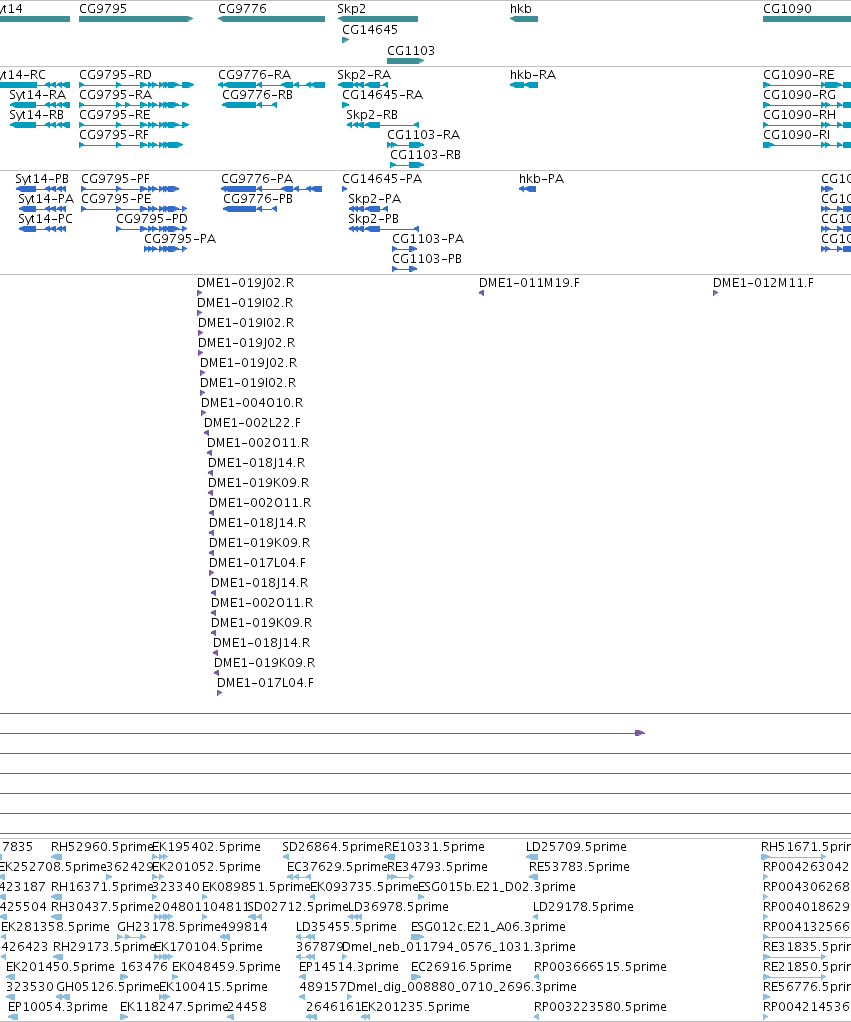Select protein Skp2-PA
This screenshot has width=851, height=1022.
tap(375, 198)
